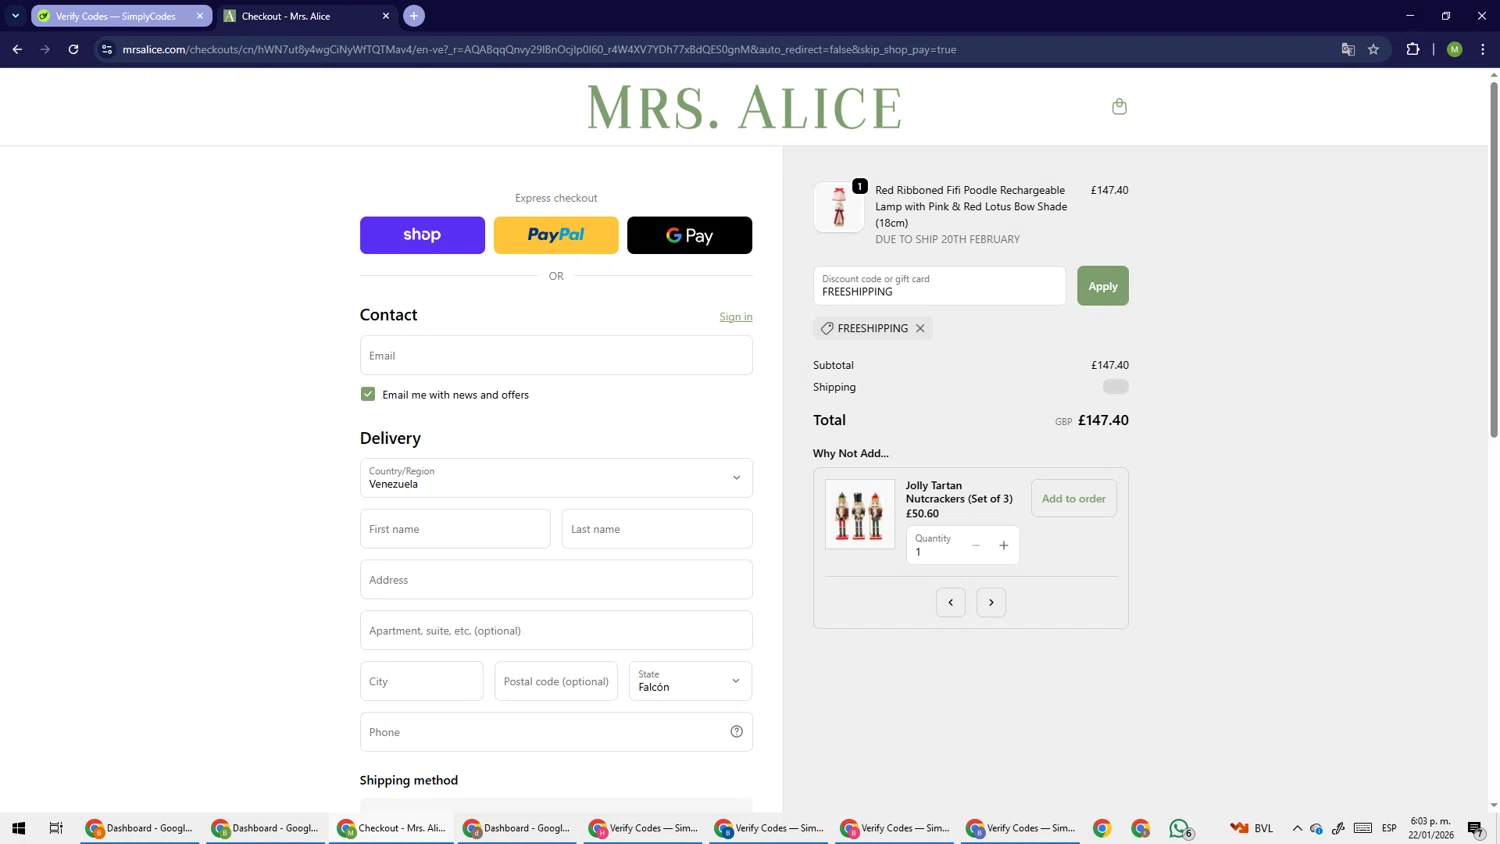The image size is (1500, 844).
Task: Click the browser address bar URL
Action: (x=539, y=49)
